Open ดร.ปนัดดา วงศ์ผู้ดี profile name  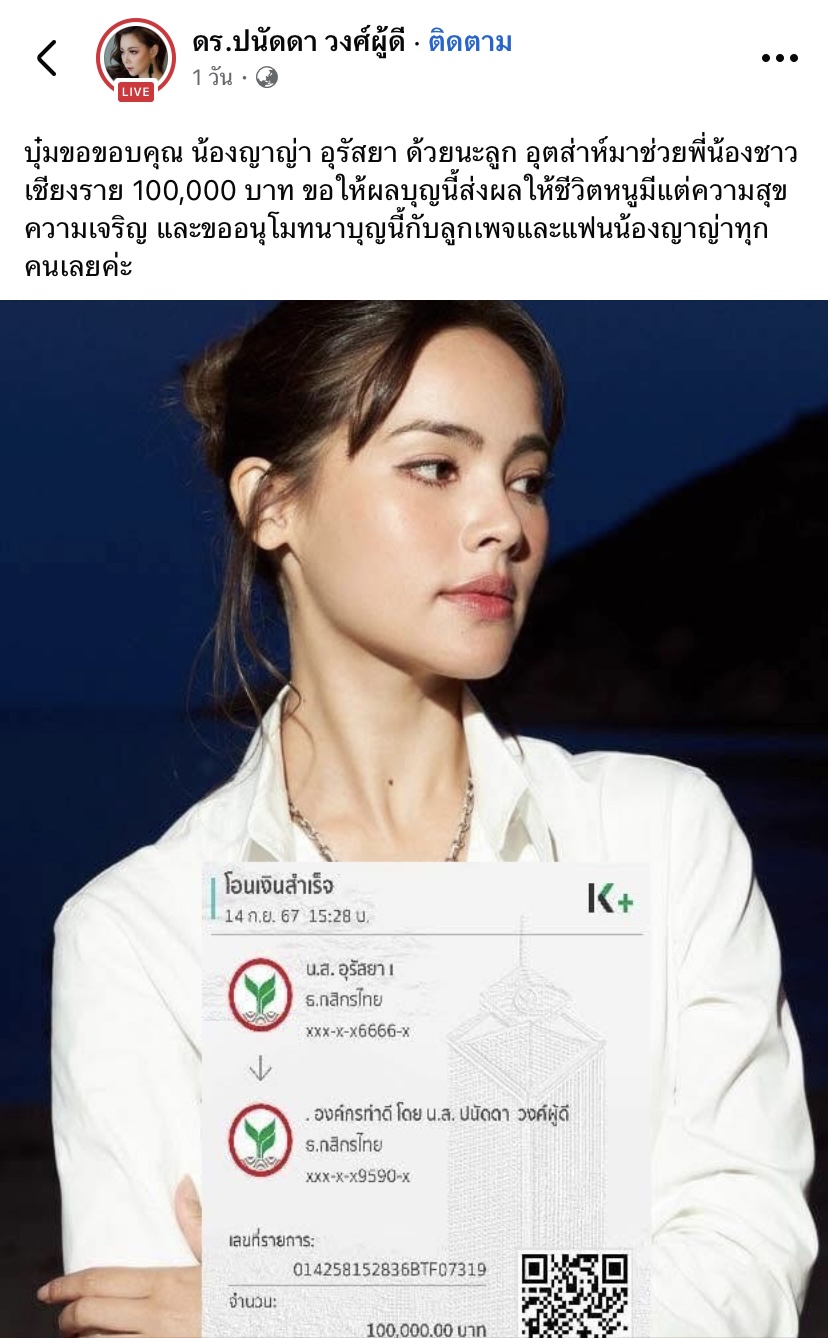(299, 42)
